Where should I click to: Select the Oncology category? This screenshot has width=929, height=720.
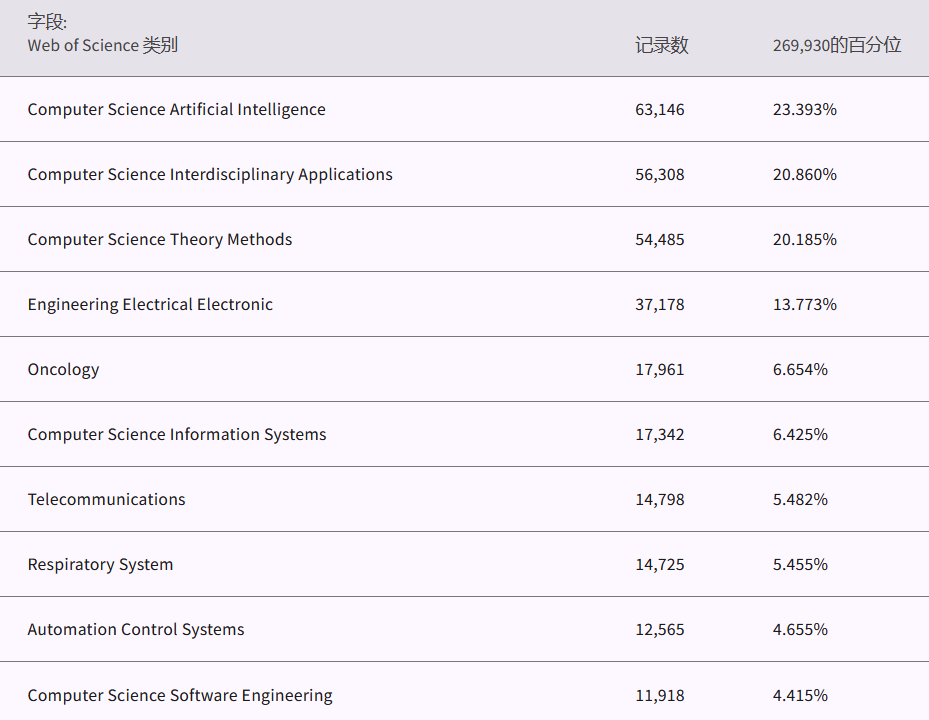click(64, 370)
